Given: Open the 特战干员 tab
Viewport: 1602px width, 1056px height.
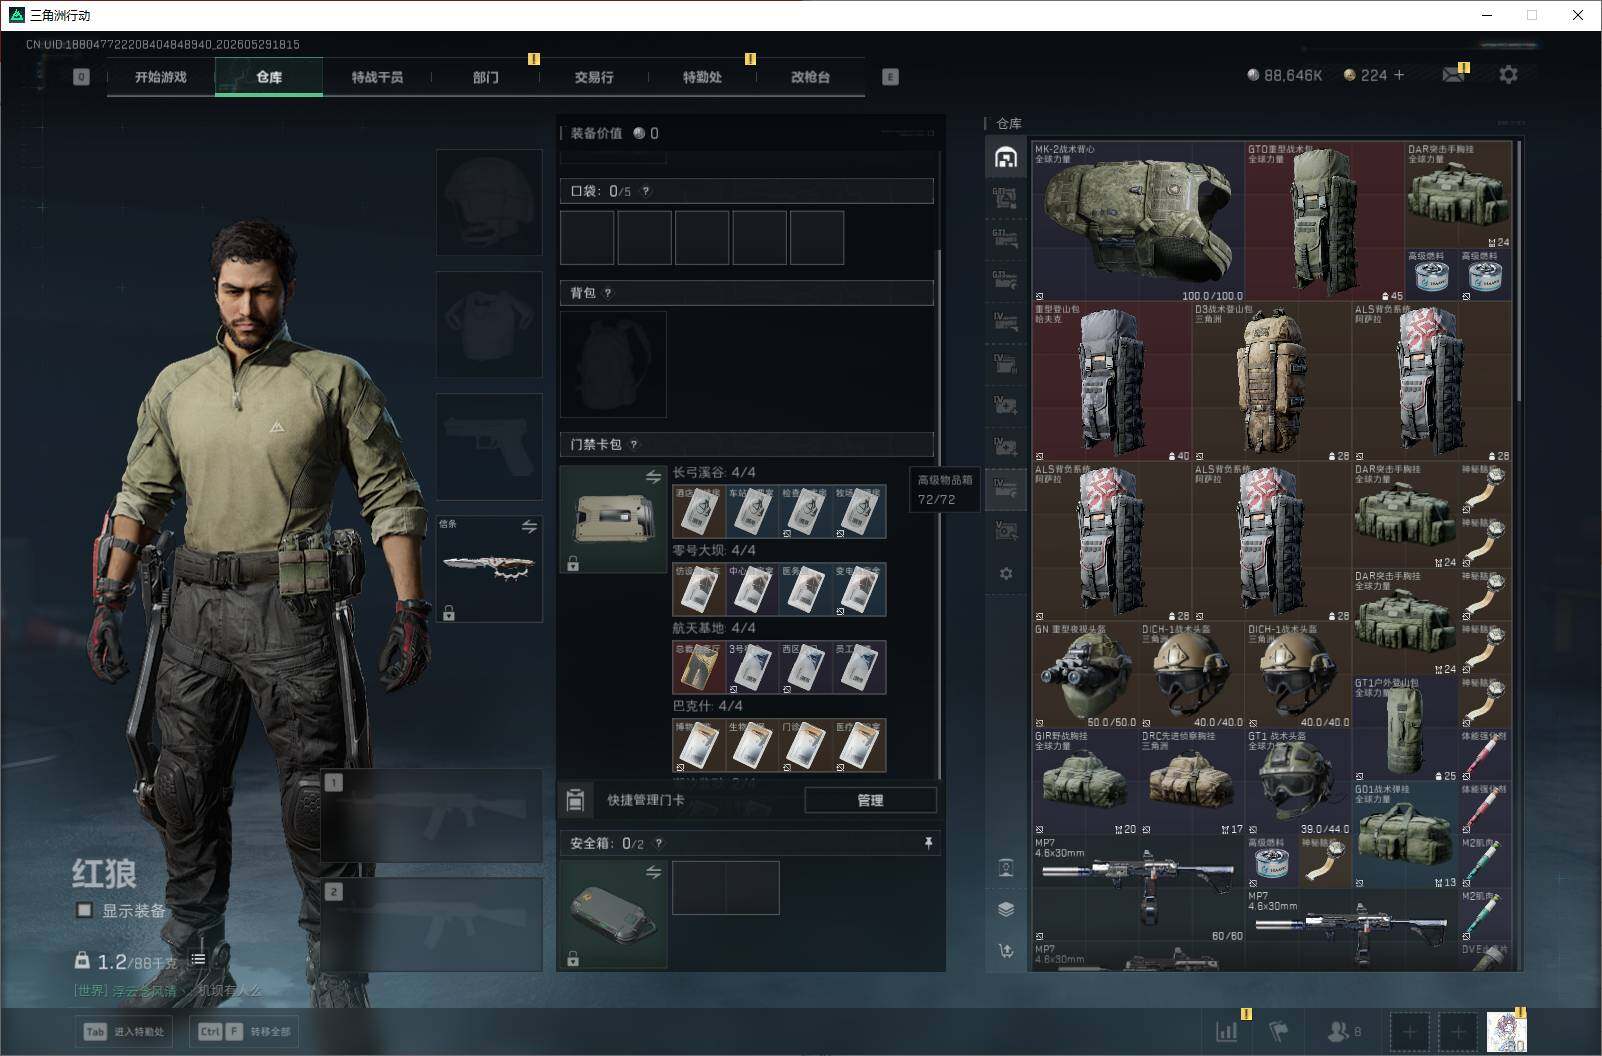Looking at the screenshot, I should pyautogui.click(x=377, y=77).
